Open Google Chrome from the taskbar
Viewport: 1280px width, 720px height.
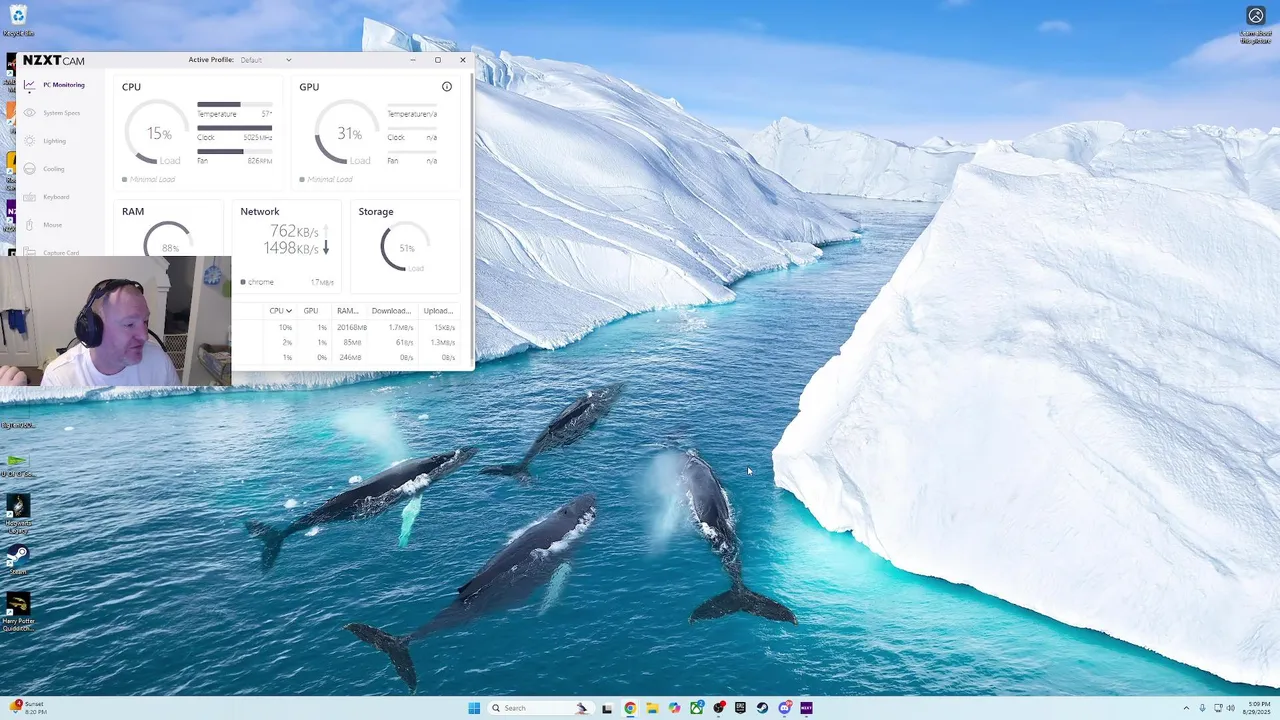(630, 708)
